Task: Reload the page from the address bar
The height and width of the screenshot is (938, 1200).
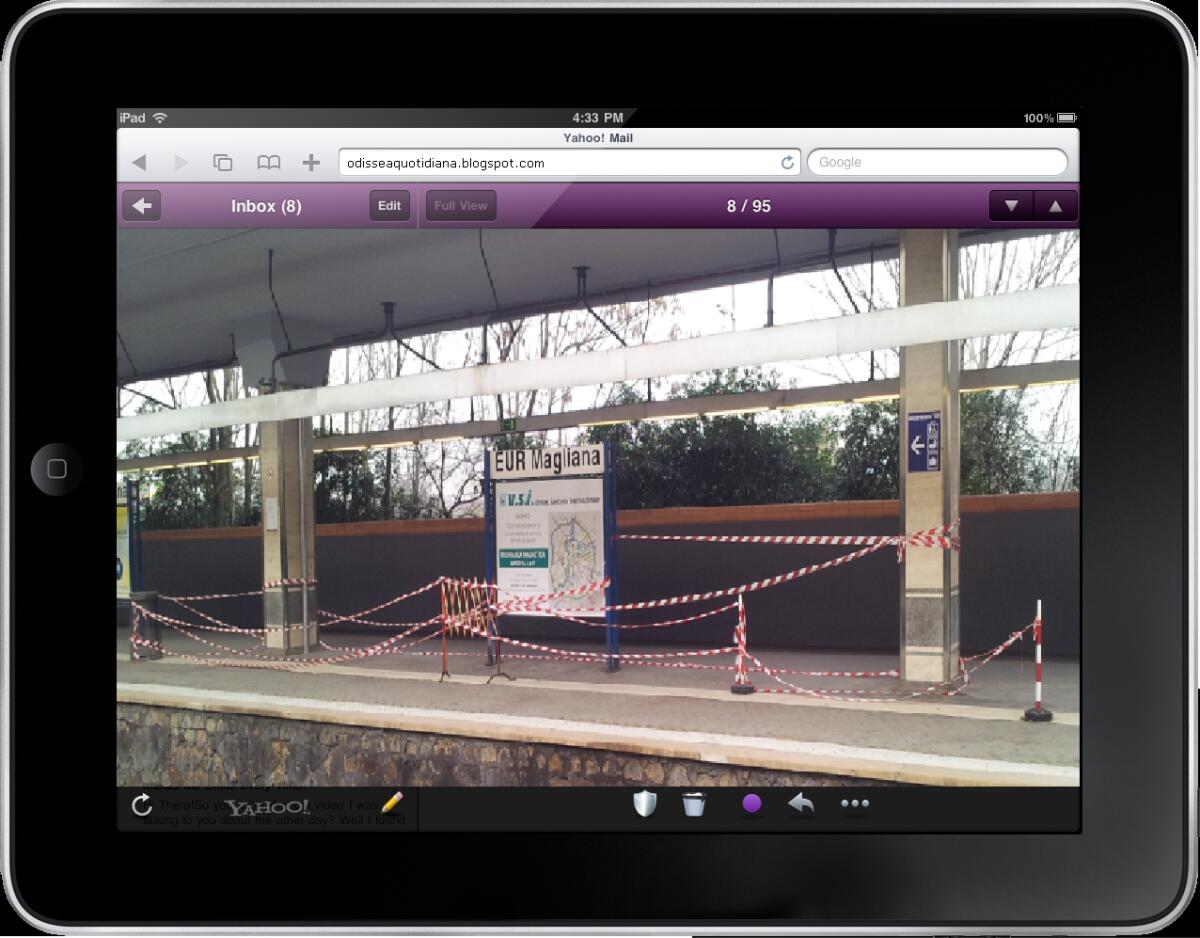Action: point(787,163)
